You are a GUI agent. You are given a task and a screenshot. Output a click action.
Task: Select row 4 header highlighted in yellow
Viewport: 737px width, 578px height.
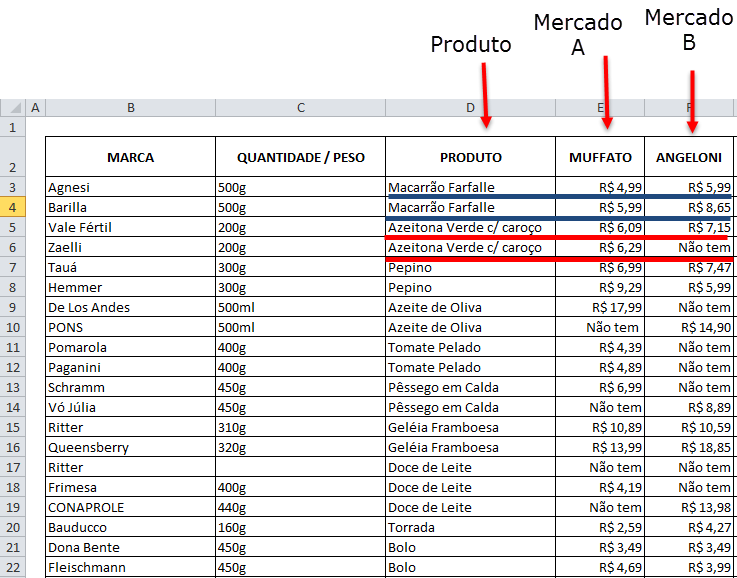point(13,207)
